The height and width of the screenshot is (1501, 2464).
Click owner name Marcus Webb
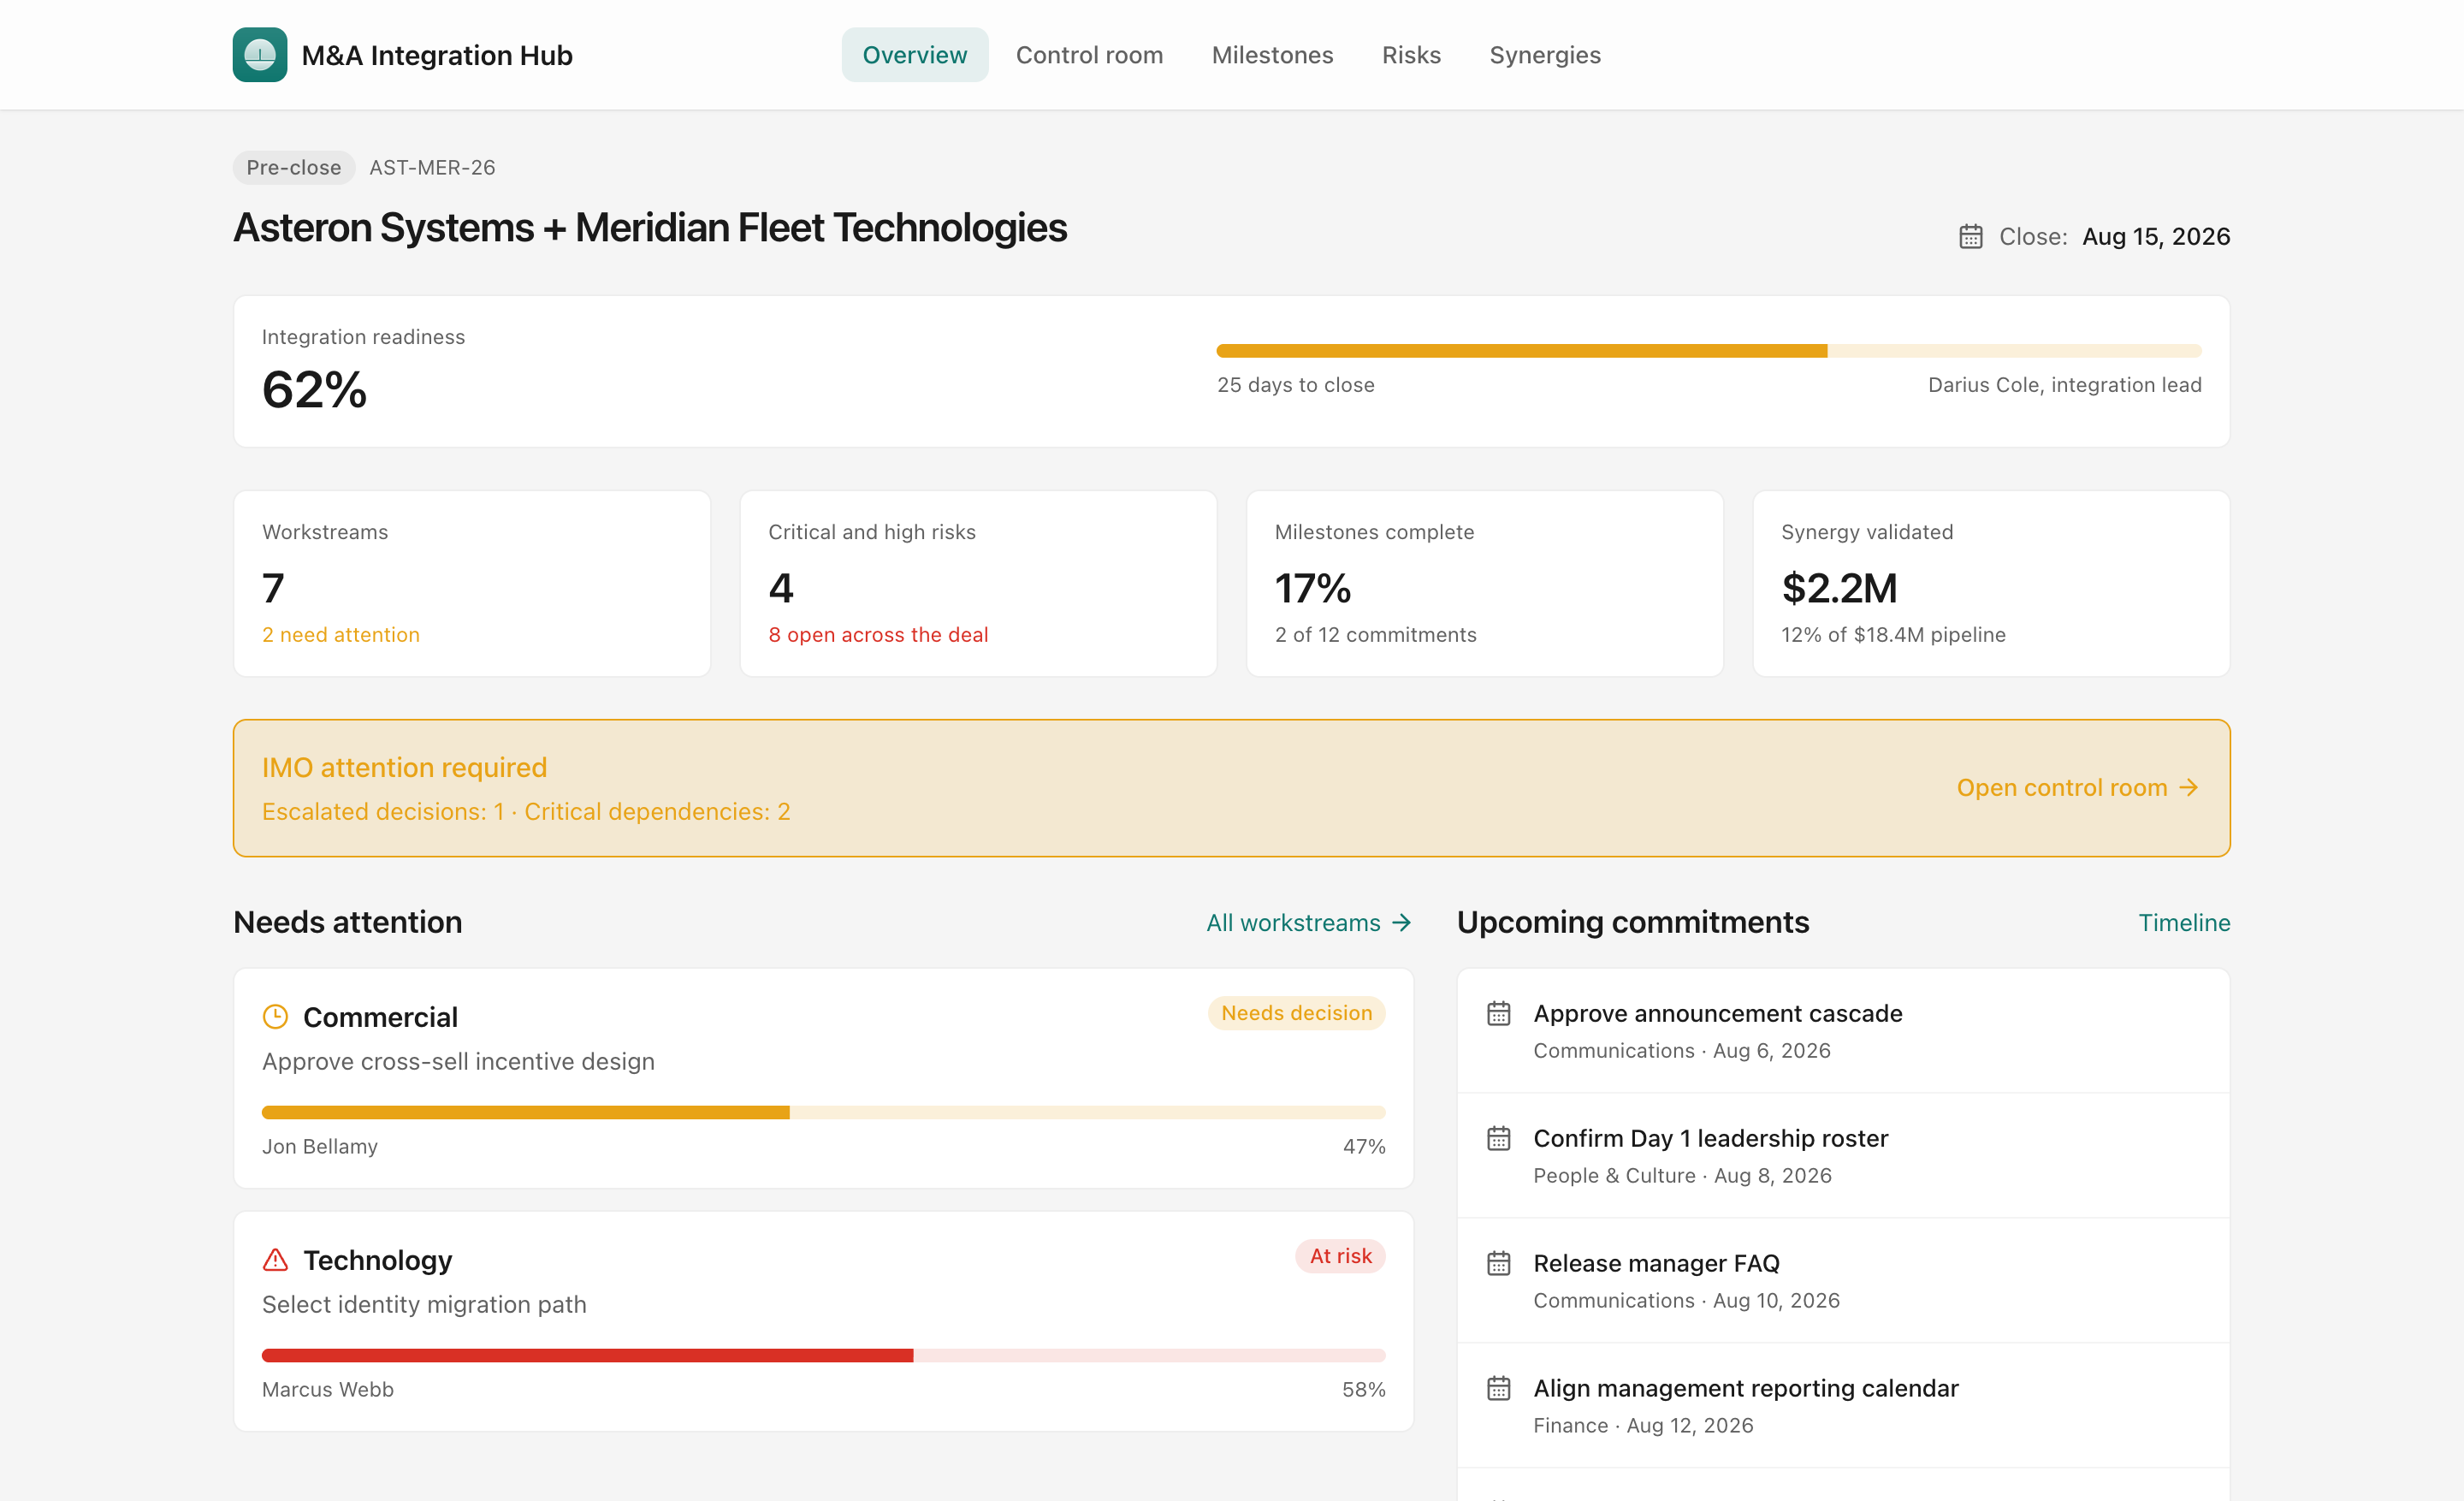[328, 1390]
